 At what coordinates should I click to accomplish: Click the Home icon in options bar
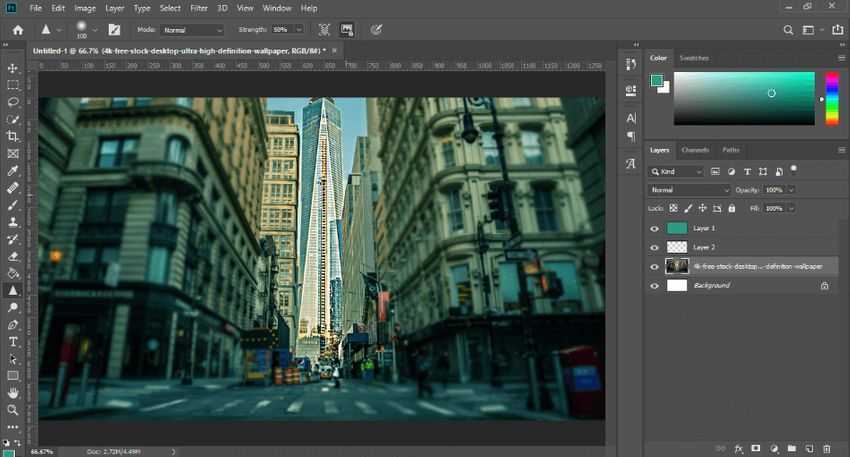pyautogui.click(x=17, y=30)
